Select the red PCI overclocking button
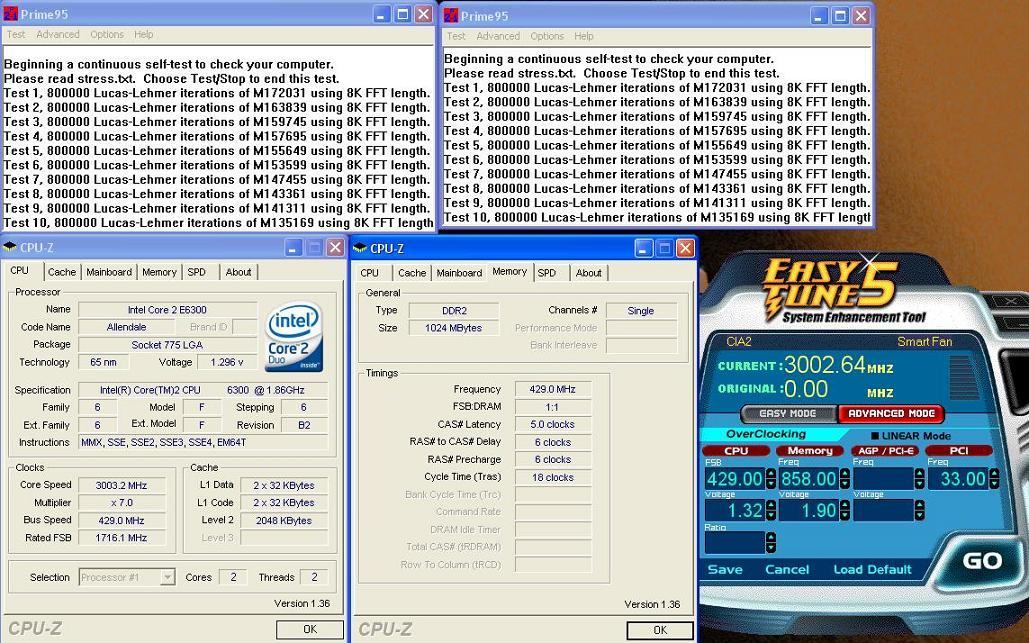 pos(959,451)
